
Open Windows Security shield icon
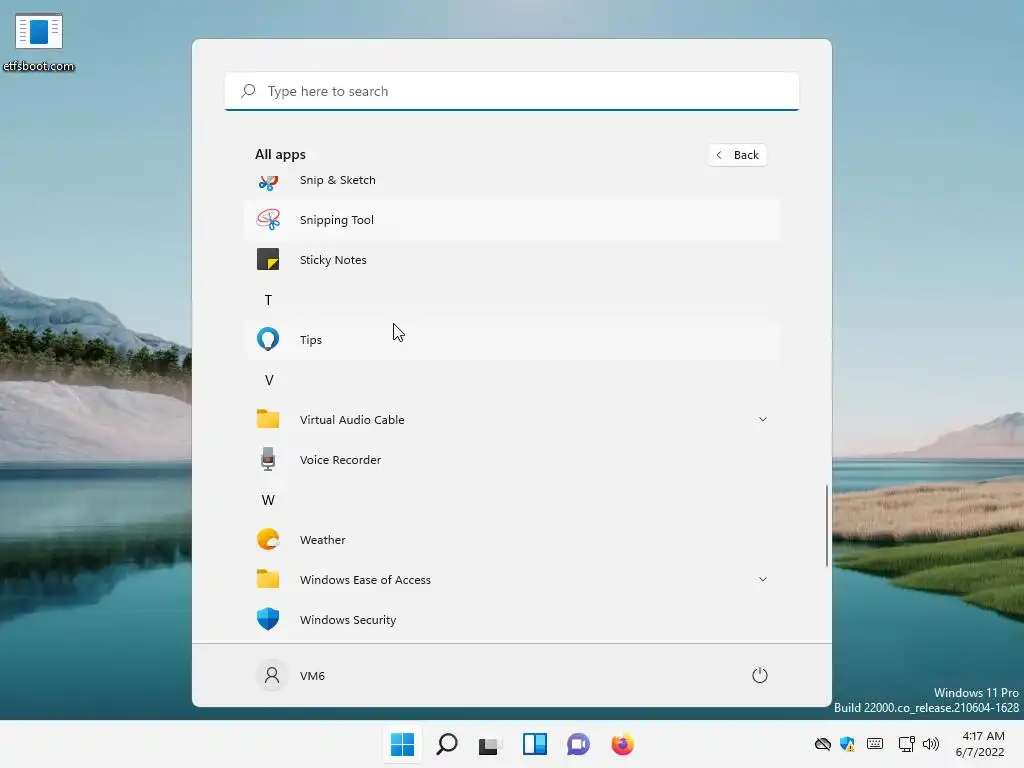(268, 619)
